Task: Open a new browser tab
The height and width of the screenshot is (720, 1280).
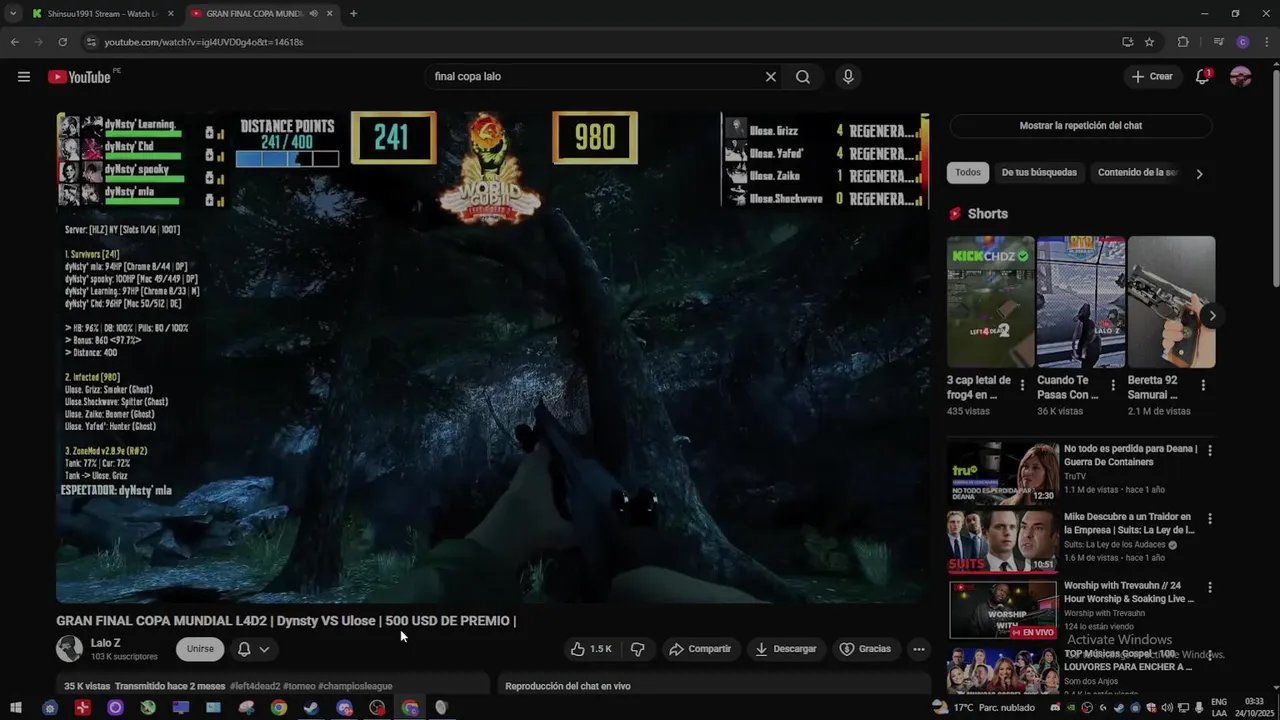Action: pyautogui.click(x=353, y=14)
